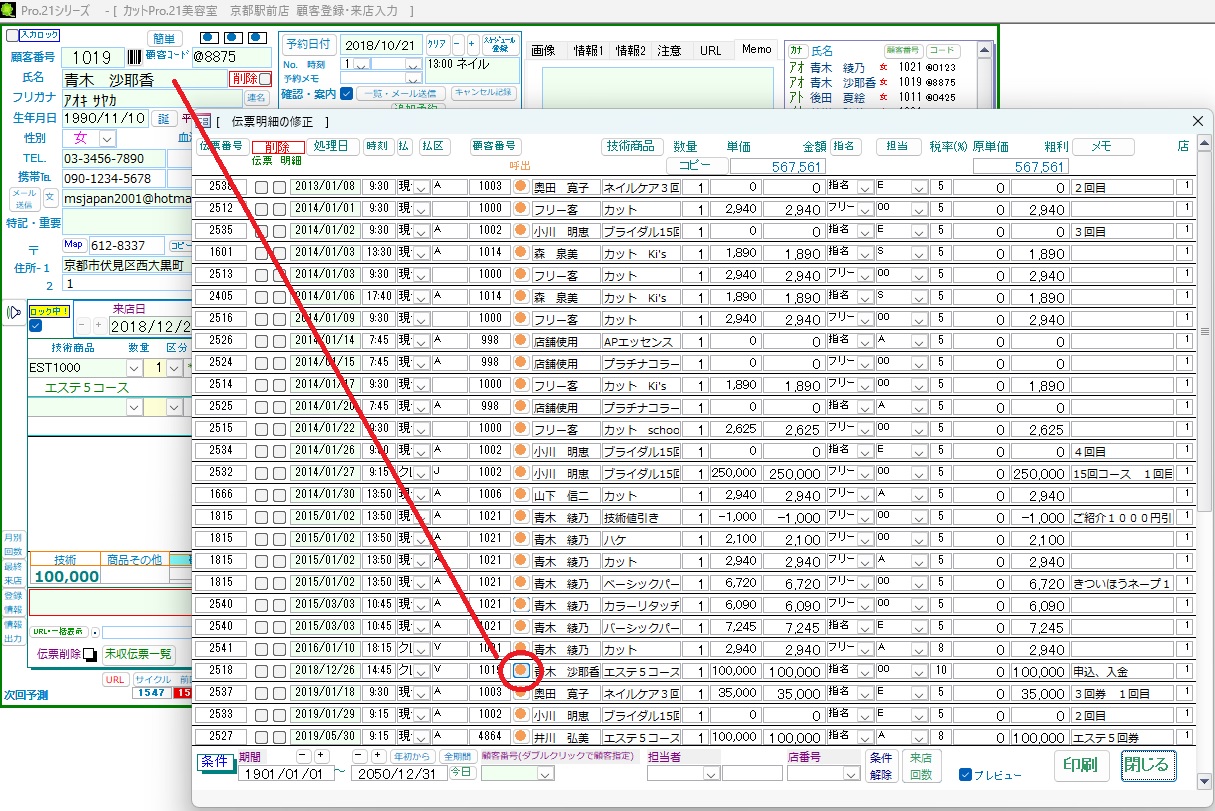Open the 予約メモ dropdown
The image size is (1215, 811).
413,78
